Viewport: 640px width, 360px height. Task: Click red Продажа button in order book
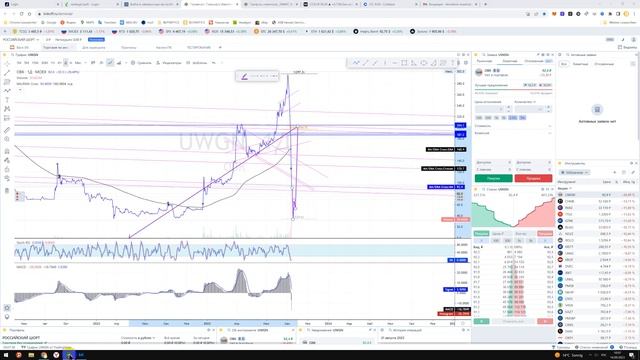point(545,233)
